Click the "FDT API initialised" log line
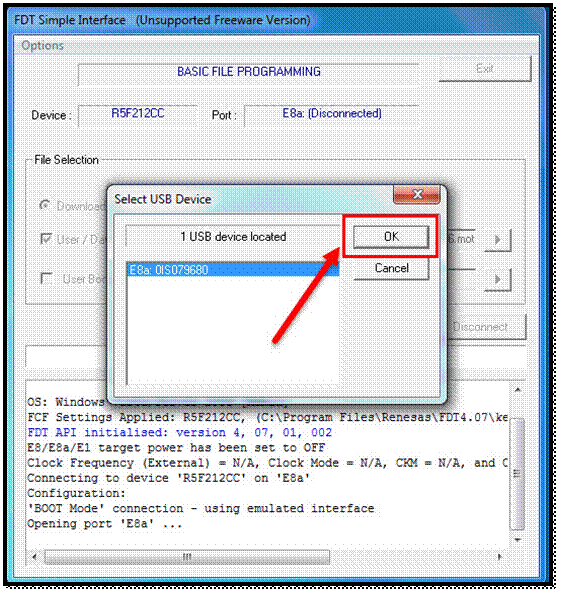This screenshot has width=562, height=595. point(179,433)
